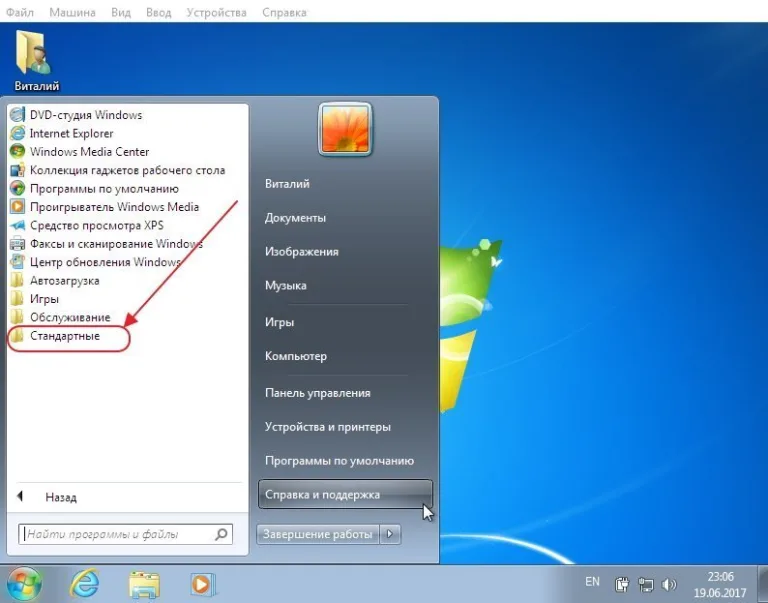The image size is (768, 603).
Task: Open Изображения in the Start menu
Action: (302, 252)
